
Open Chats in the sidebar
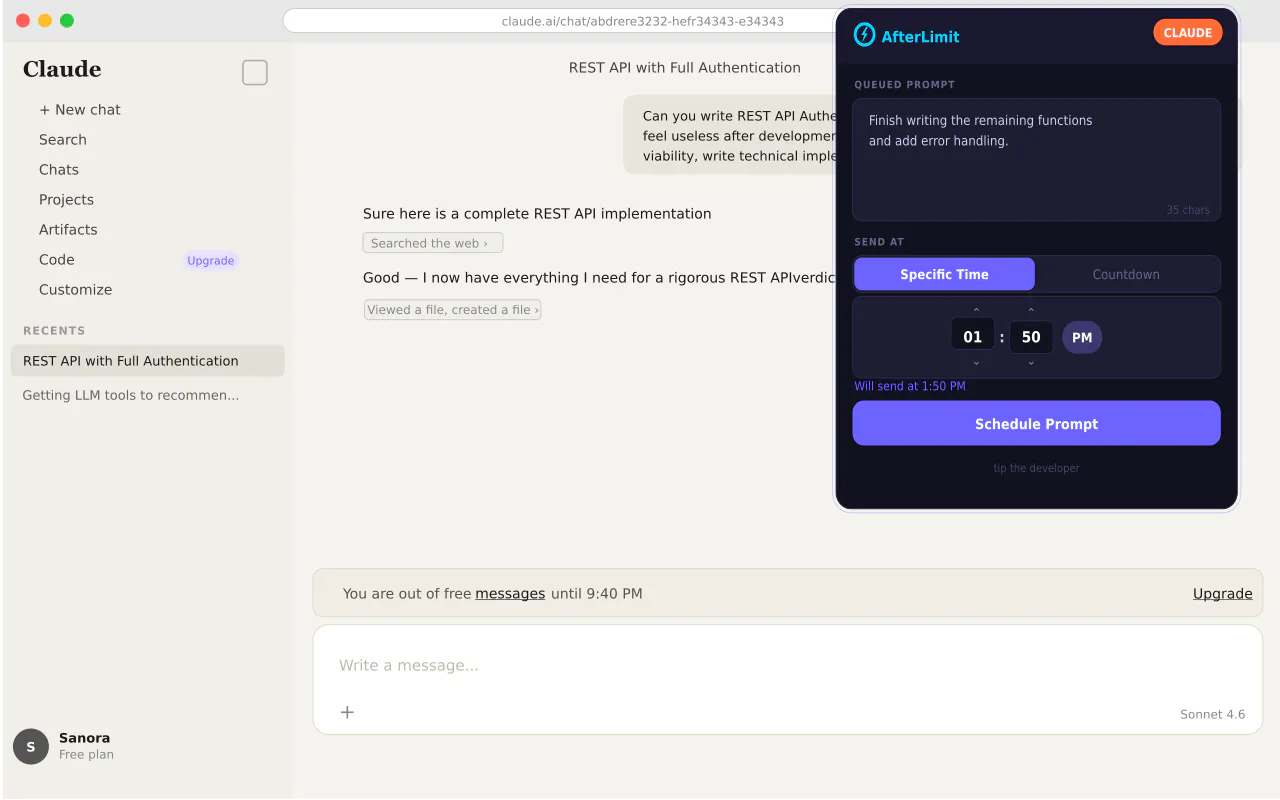point(59,170)
